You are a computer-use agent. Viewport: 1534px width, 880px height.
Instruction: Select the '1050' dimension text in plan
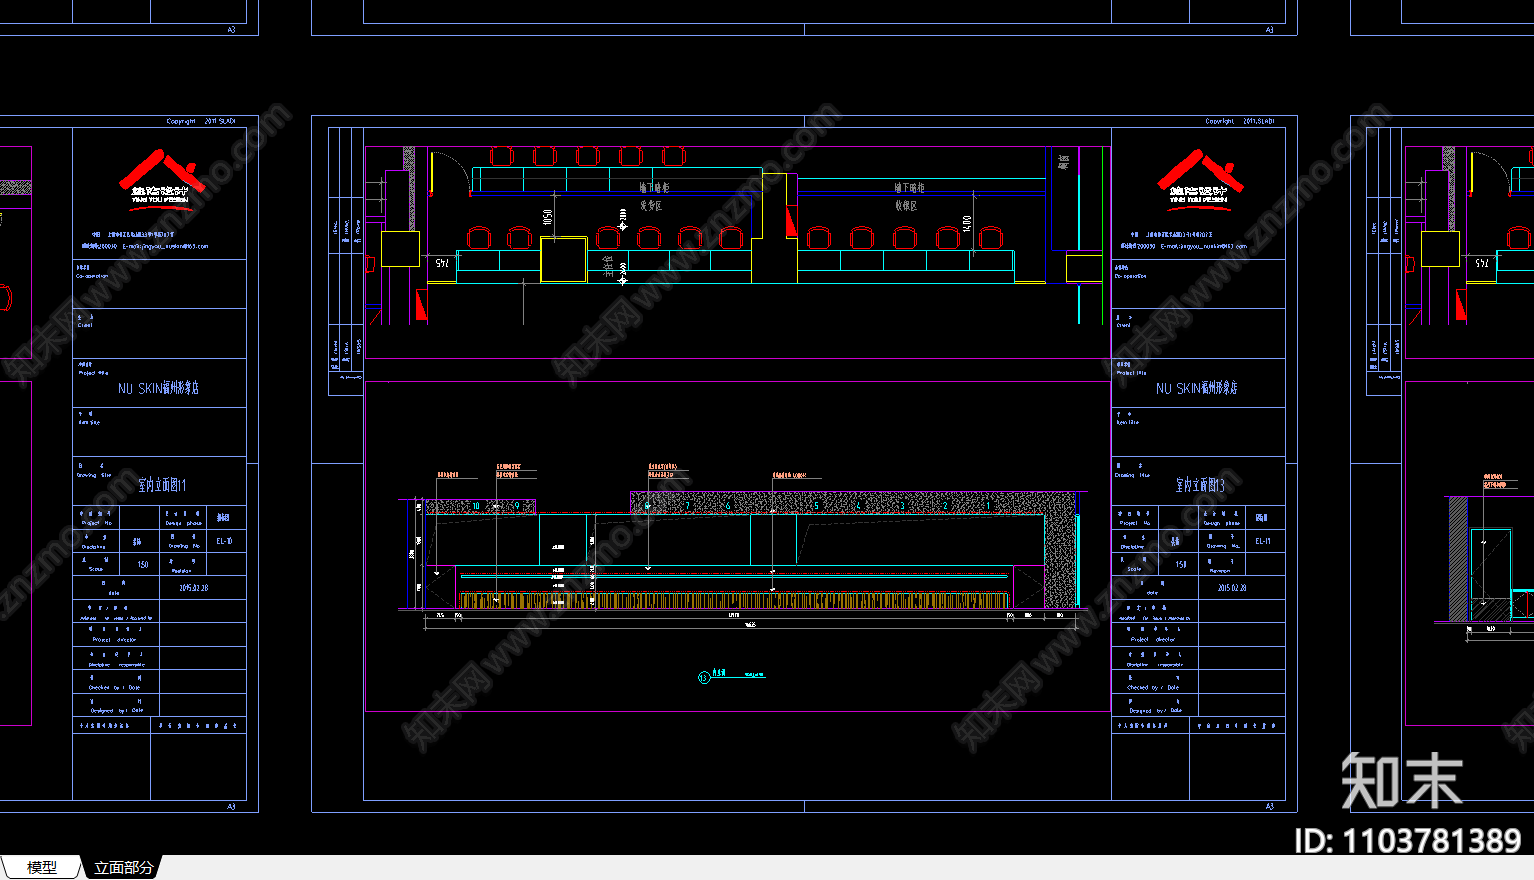point(547,218)
